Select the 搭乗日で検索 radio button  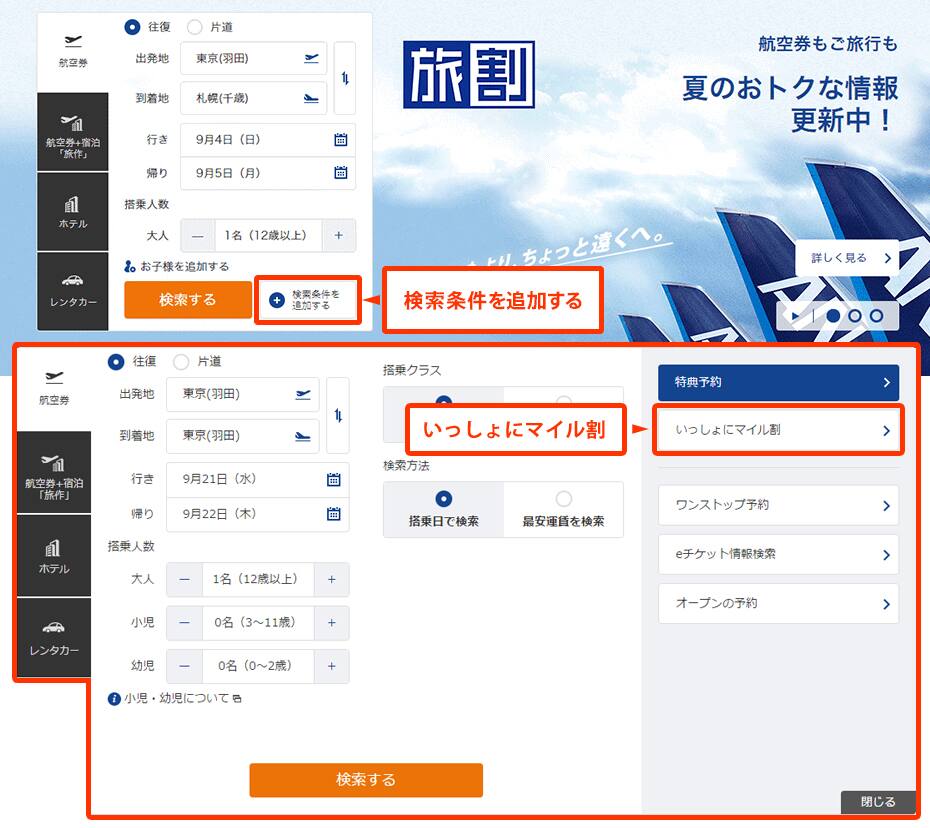point(444,499)
